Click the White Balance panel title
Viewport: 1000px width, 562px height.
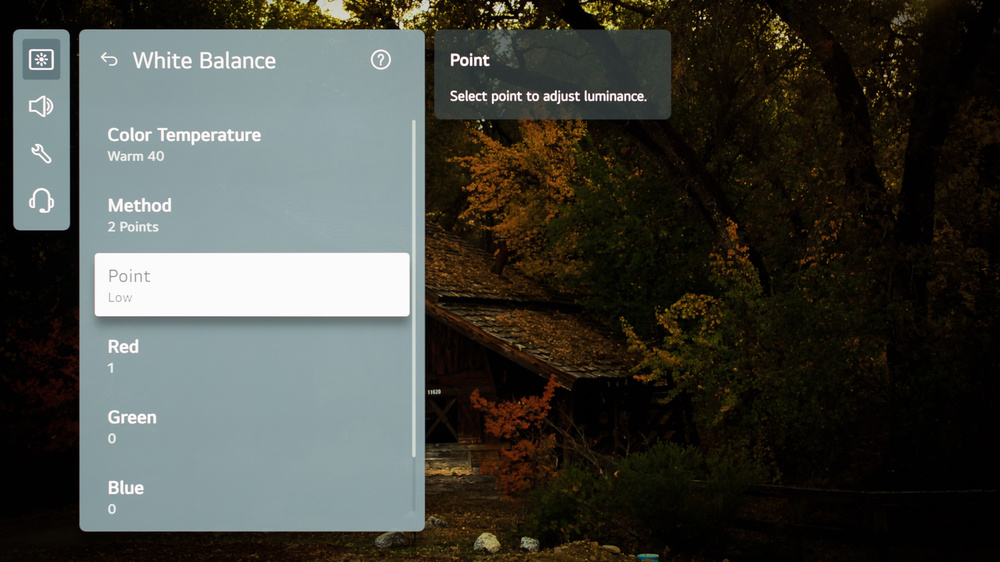point(204,60)
